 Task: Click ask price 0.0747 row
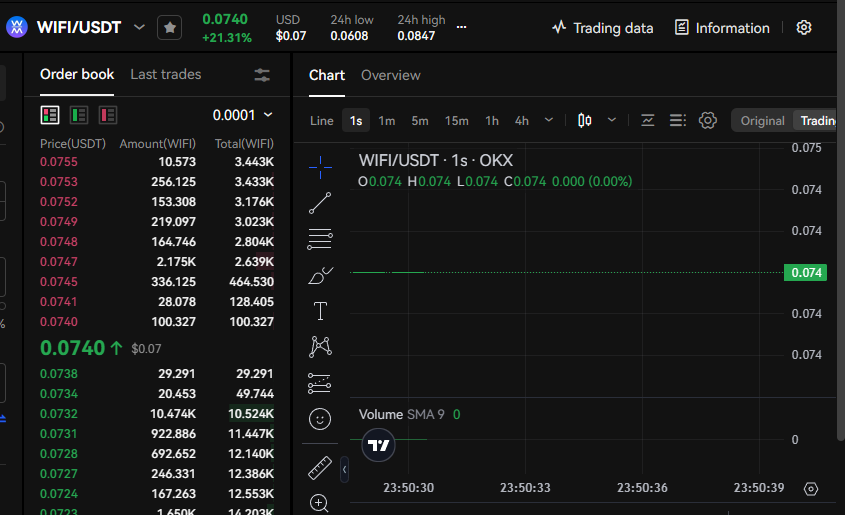coord(157,262)
